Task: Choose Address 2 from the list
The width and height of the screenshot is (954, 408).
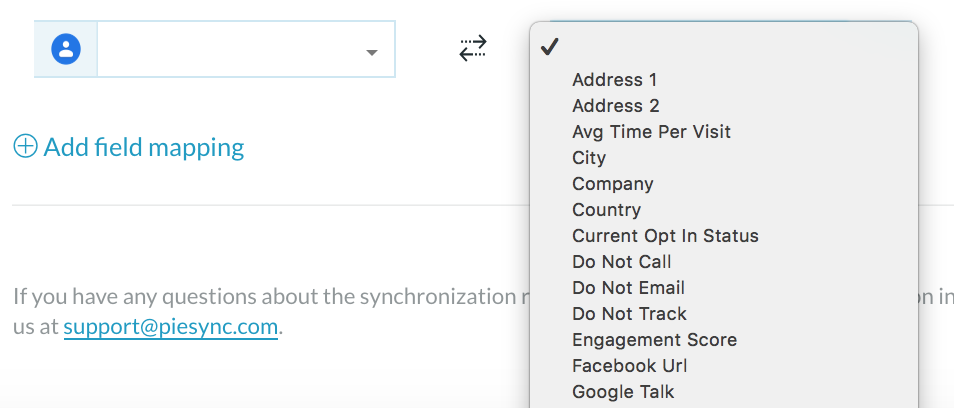Action: coord(723,106)
